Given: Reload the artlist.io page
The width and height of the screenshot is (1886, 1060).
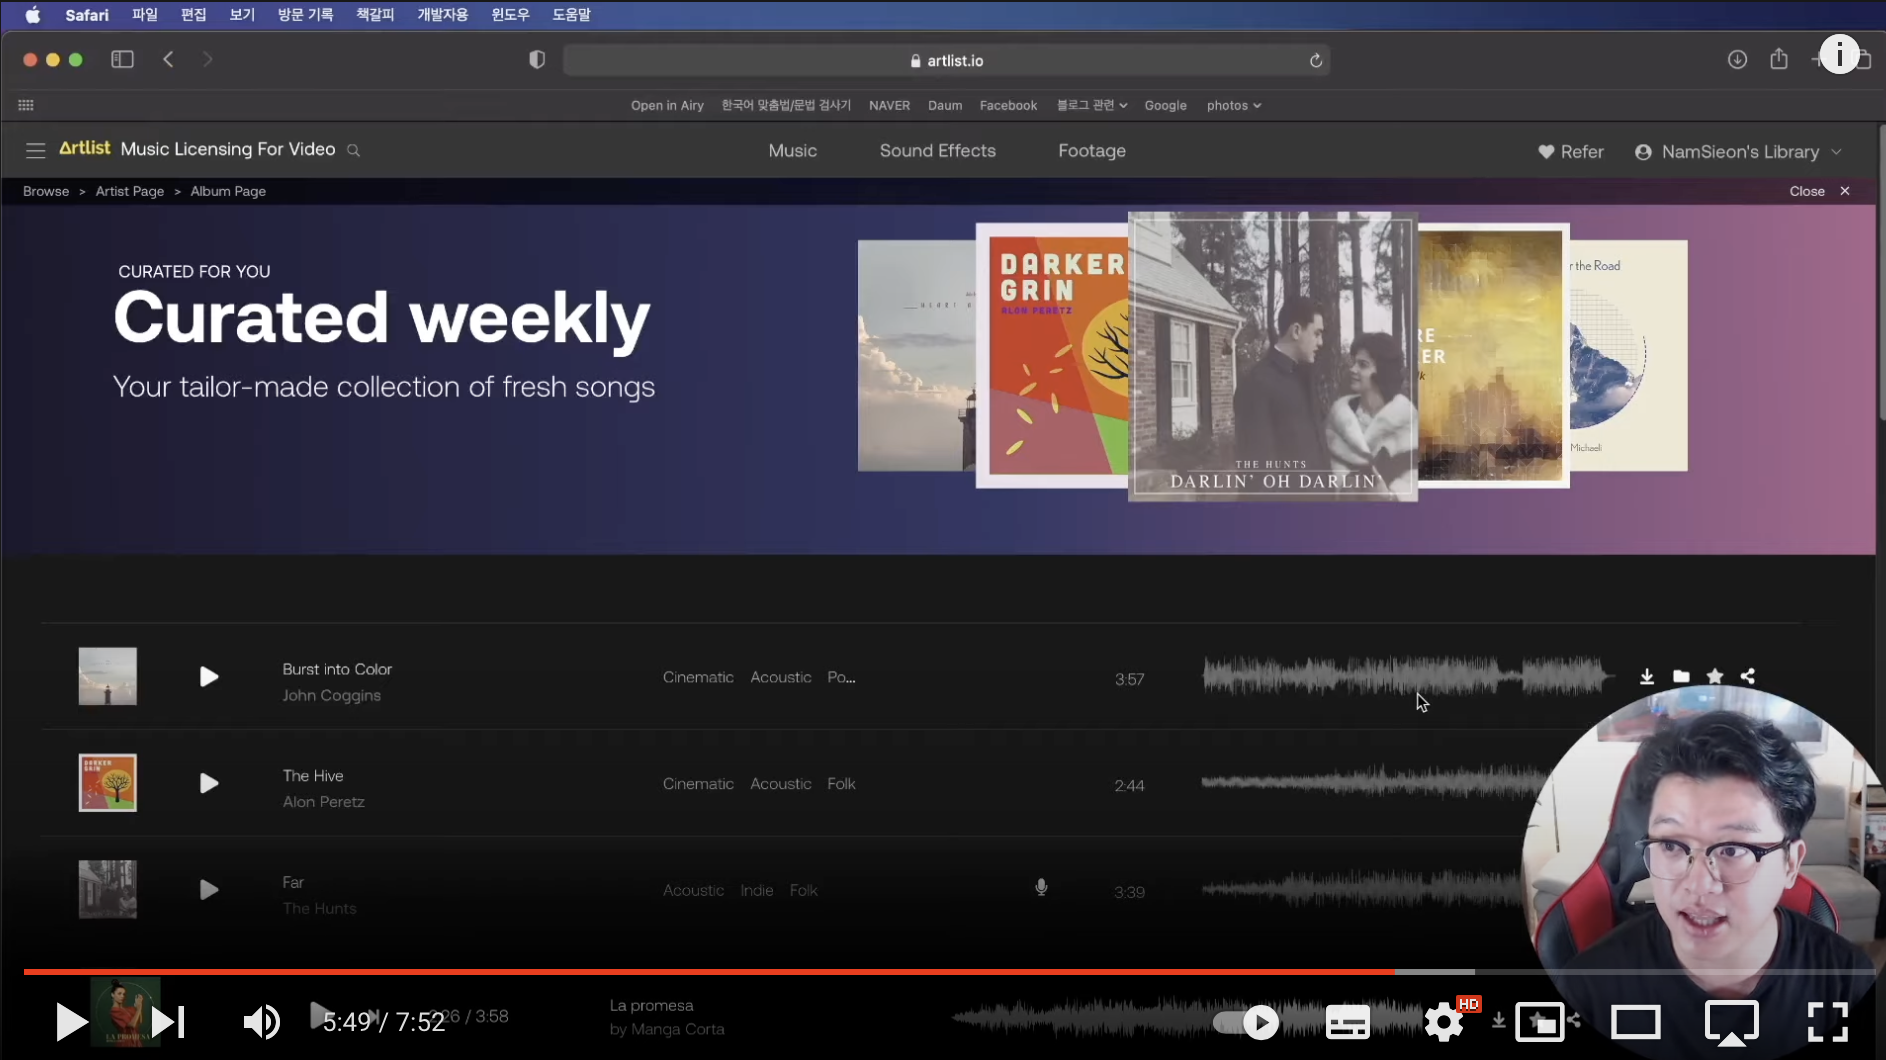Looking at the screenshot, I should pos(1316,61).
